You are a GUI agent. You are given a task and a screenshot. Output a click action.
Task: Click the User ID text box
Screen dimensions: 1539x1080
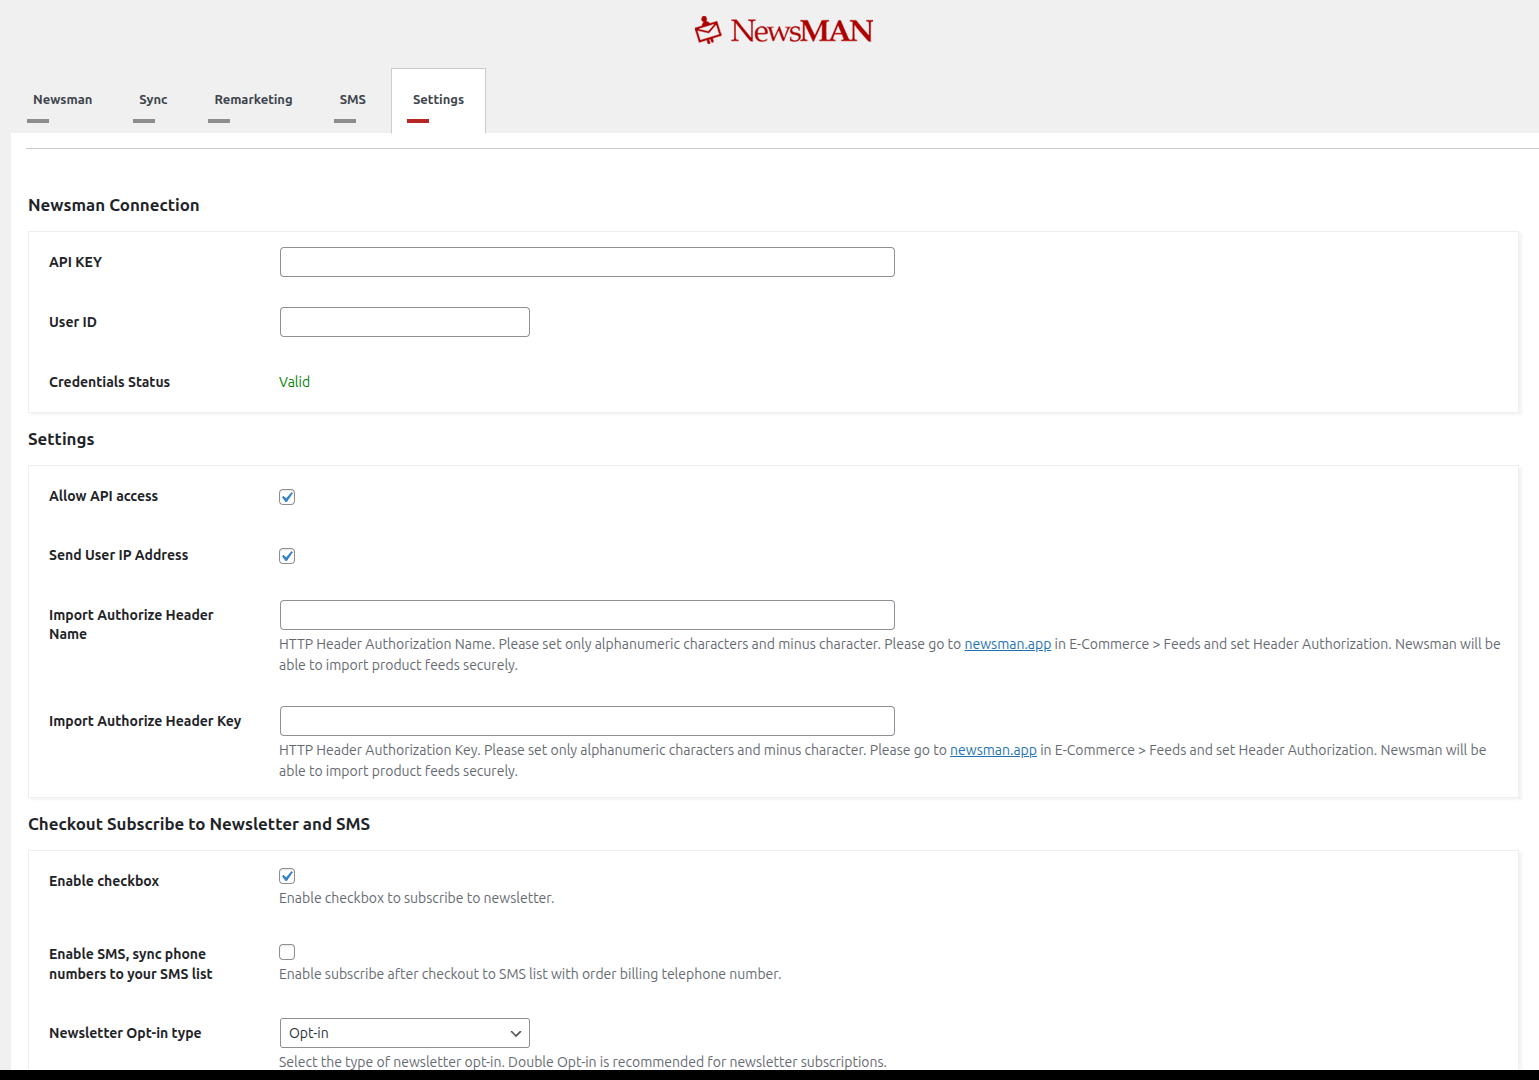point(404,322)
